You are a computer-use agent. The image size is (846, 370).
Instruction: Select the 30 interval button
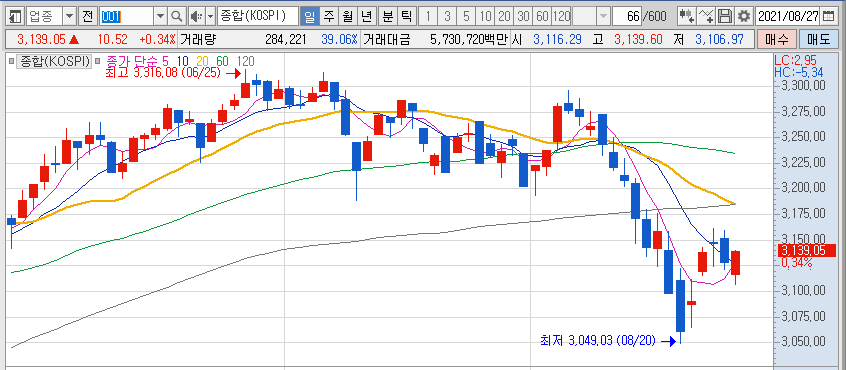523,16
